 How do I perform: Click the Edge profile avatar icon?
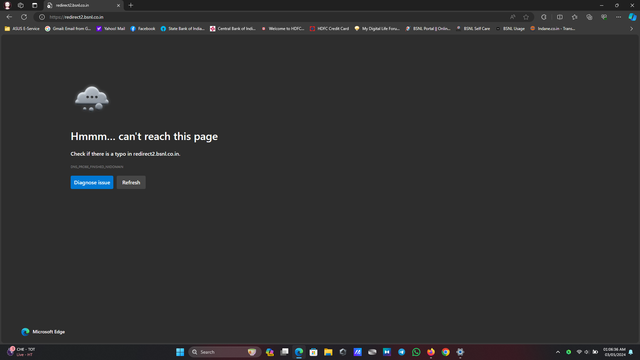pyautogui.click(x=7, y=5)
